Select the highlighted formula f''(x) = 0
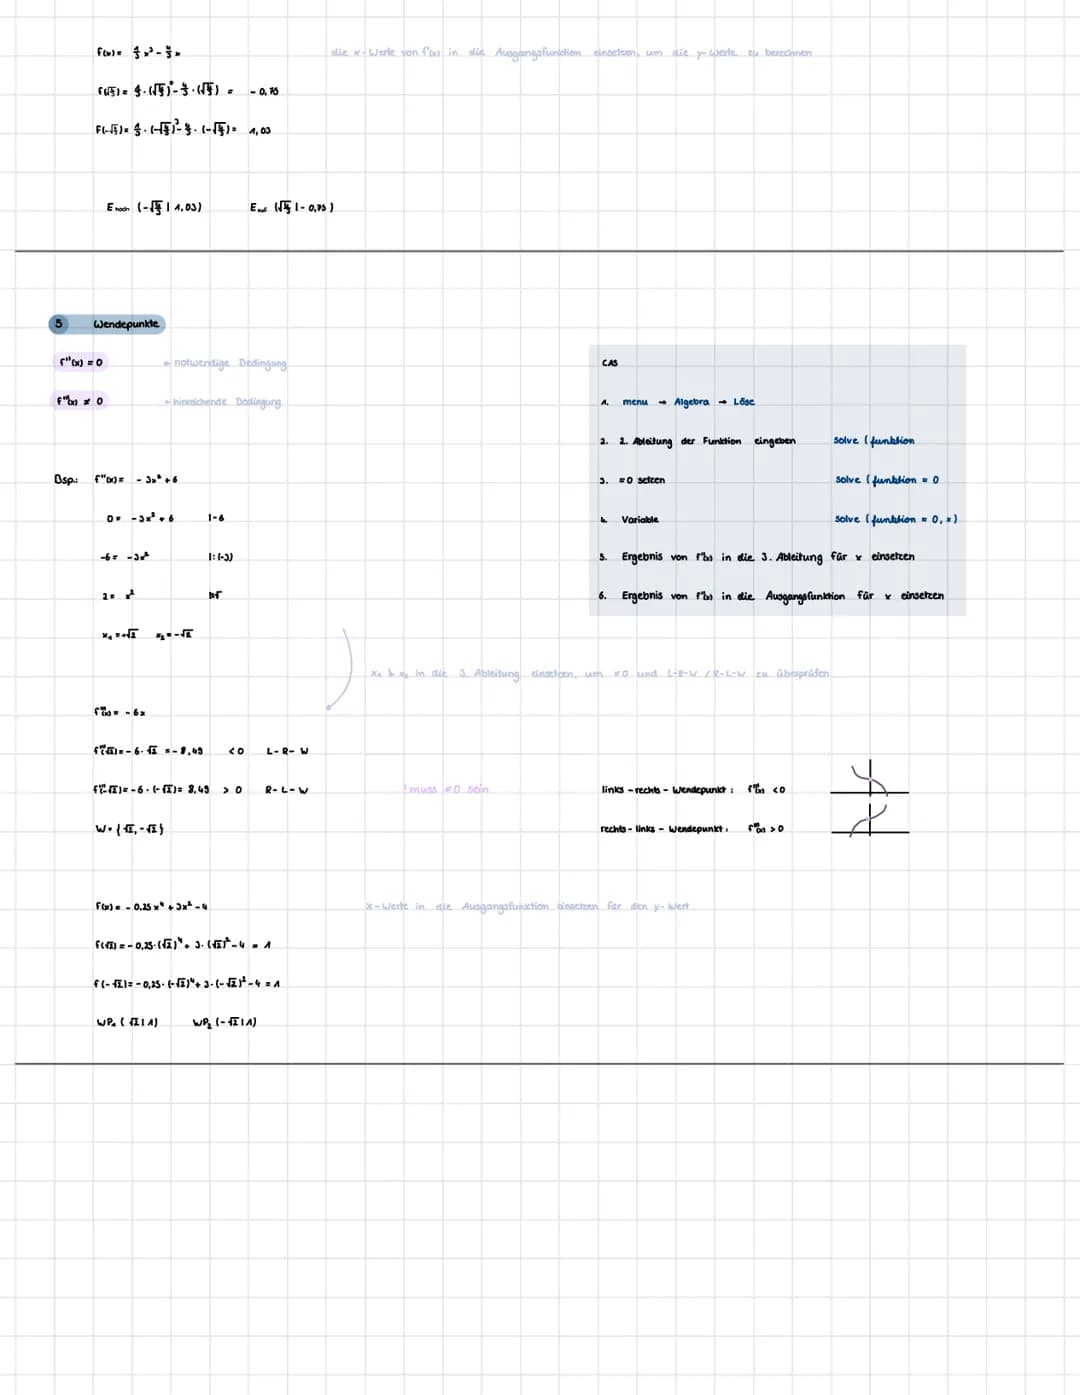 point(81,362)
